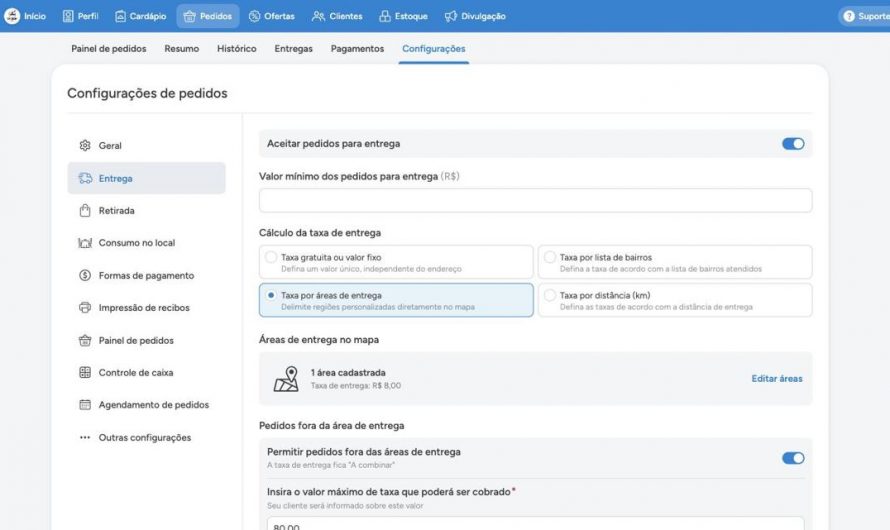Toggle Aceitar pedidos para entrega switch
Viewport: 890px width, 530px height.
click(x=793, y=144)
